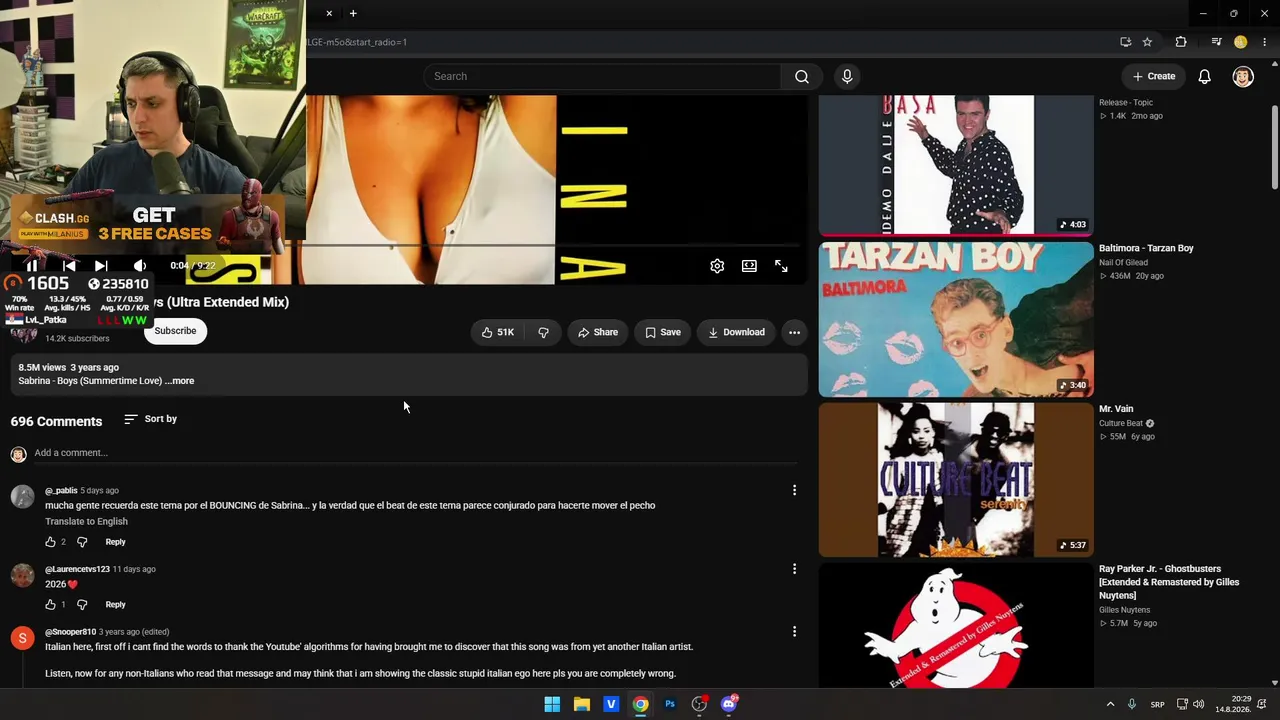
Task: Visit the @Snooper810 commenter profile
Action: pyautogui.click(x=70, y=632)
